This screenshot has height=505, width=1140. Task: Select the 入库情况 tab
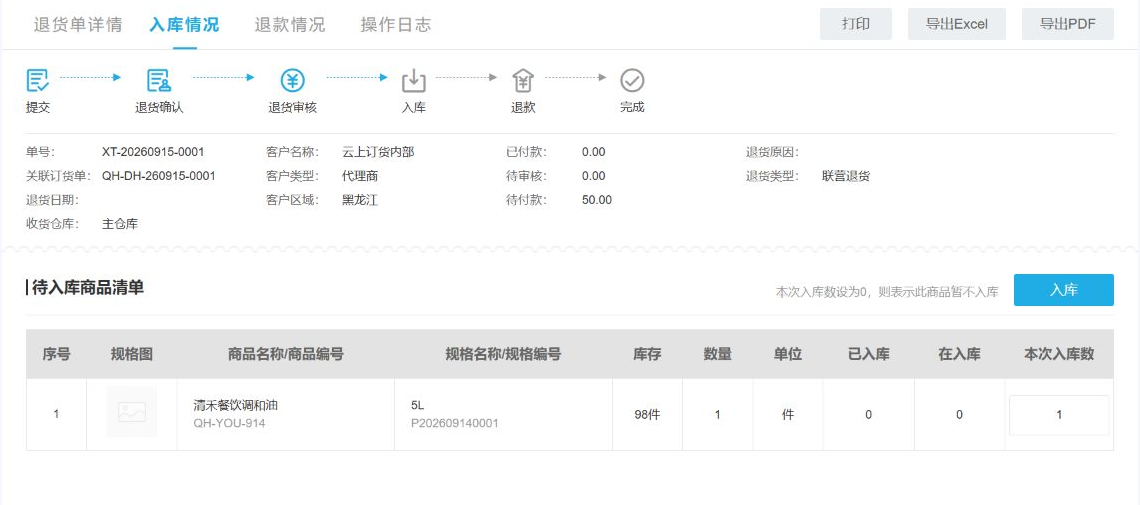[184, 24]
